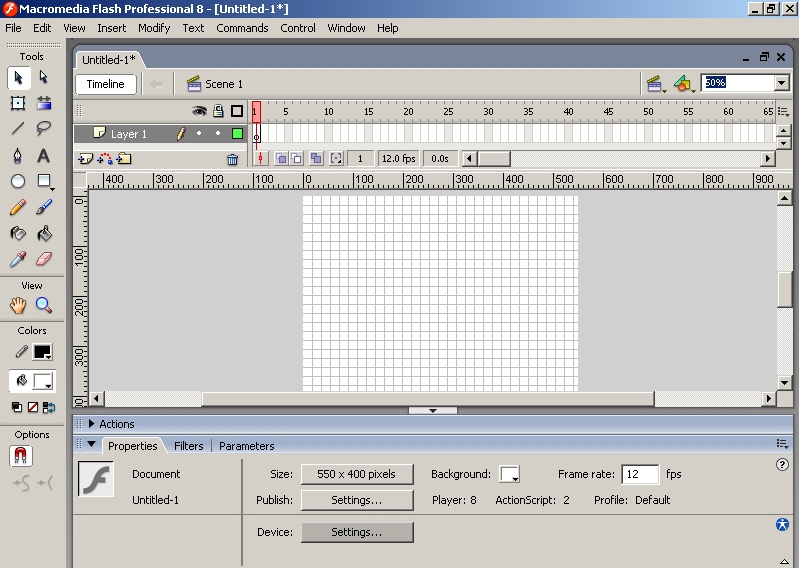Select the Lasso tool
Image resolution: width=799 pixels, height=568 pixels.
[x=44, y=128]
